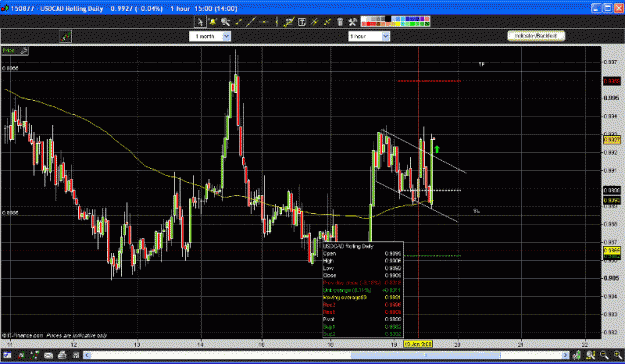Click the green upward arrow marker on chart

coord(437,150)
